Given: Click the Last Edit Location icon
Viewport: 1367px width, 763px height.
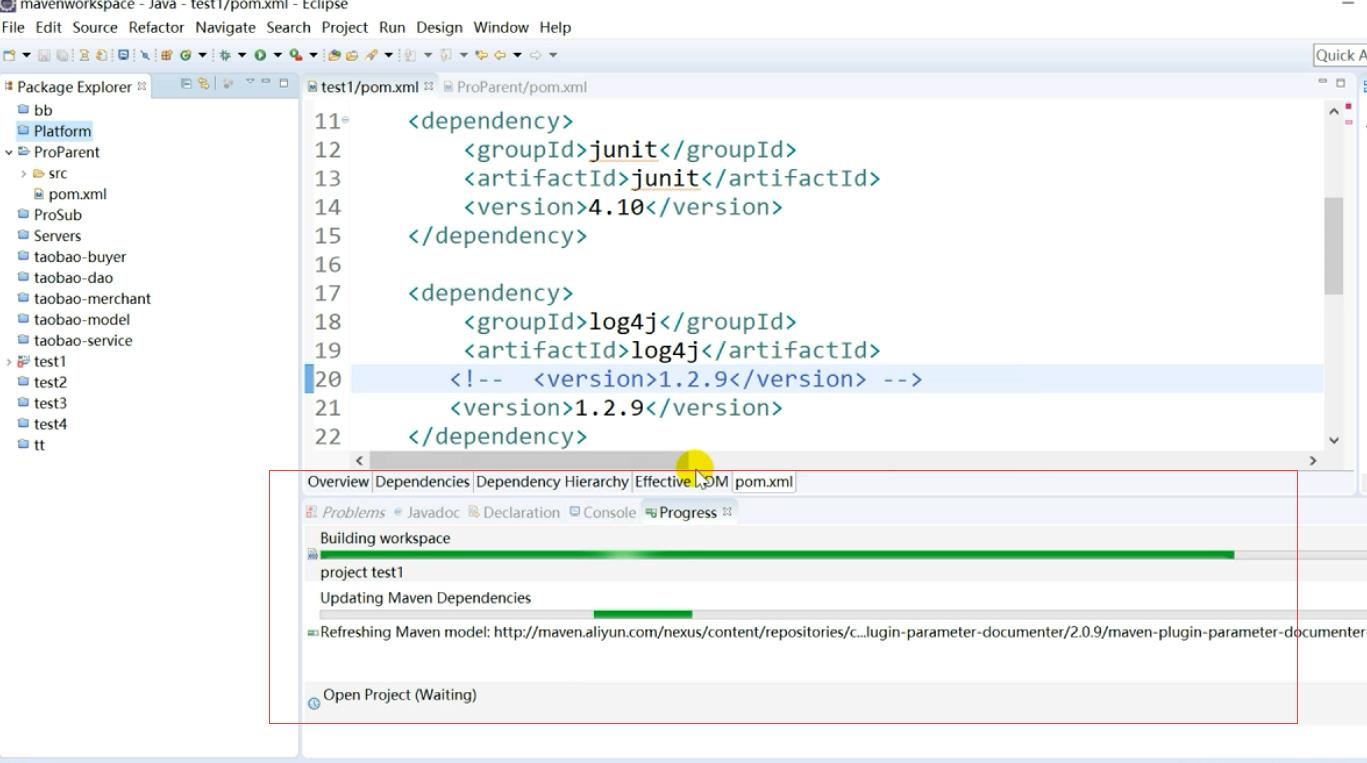Looking at the screenshot, I should 481,55.
